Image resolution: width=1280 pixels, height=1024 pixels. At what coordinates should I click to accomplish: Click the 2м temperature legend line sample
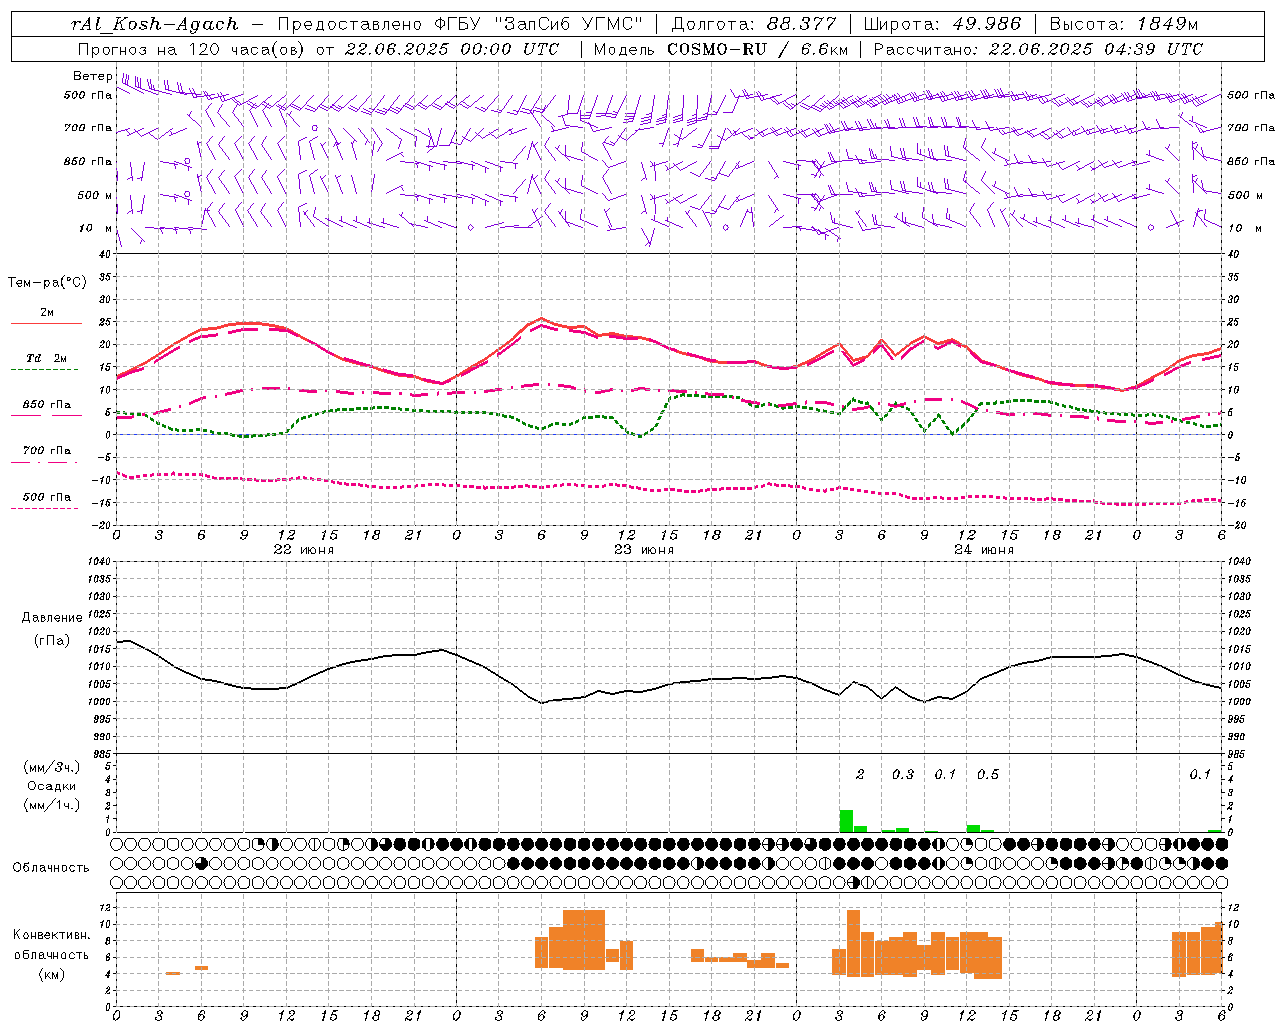(46, 323)
